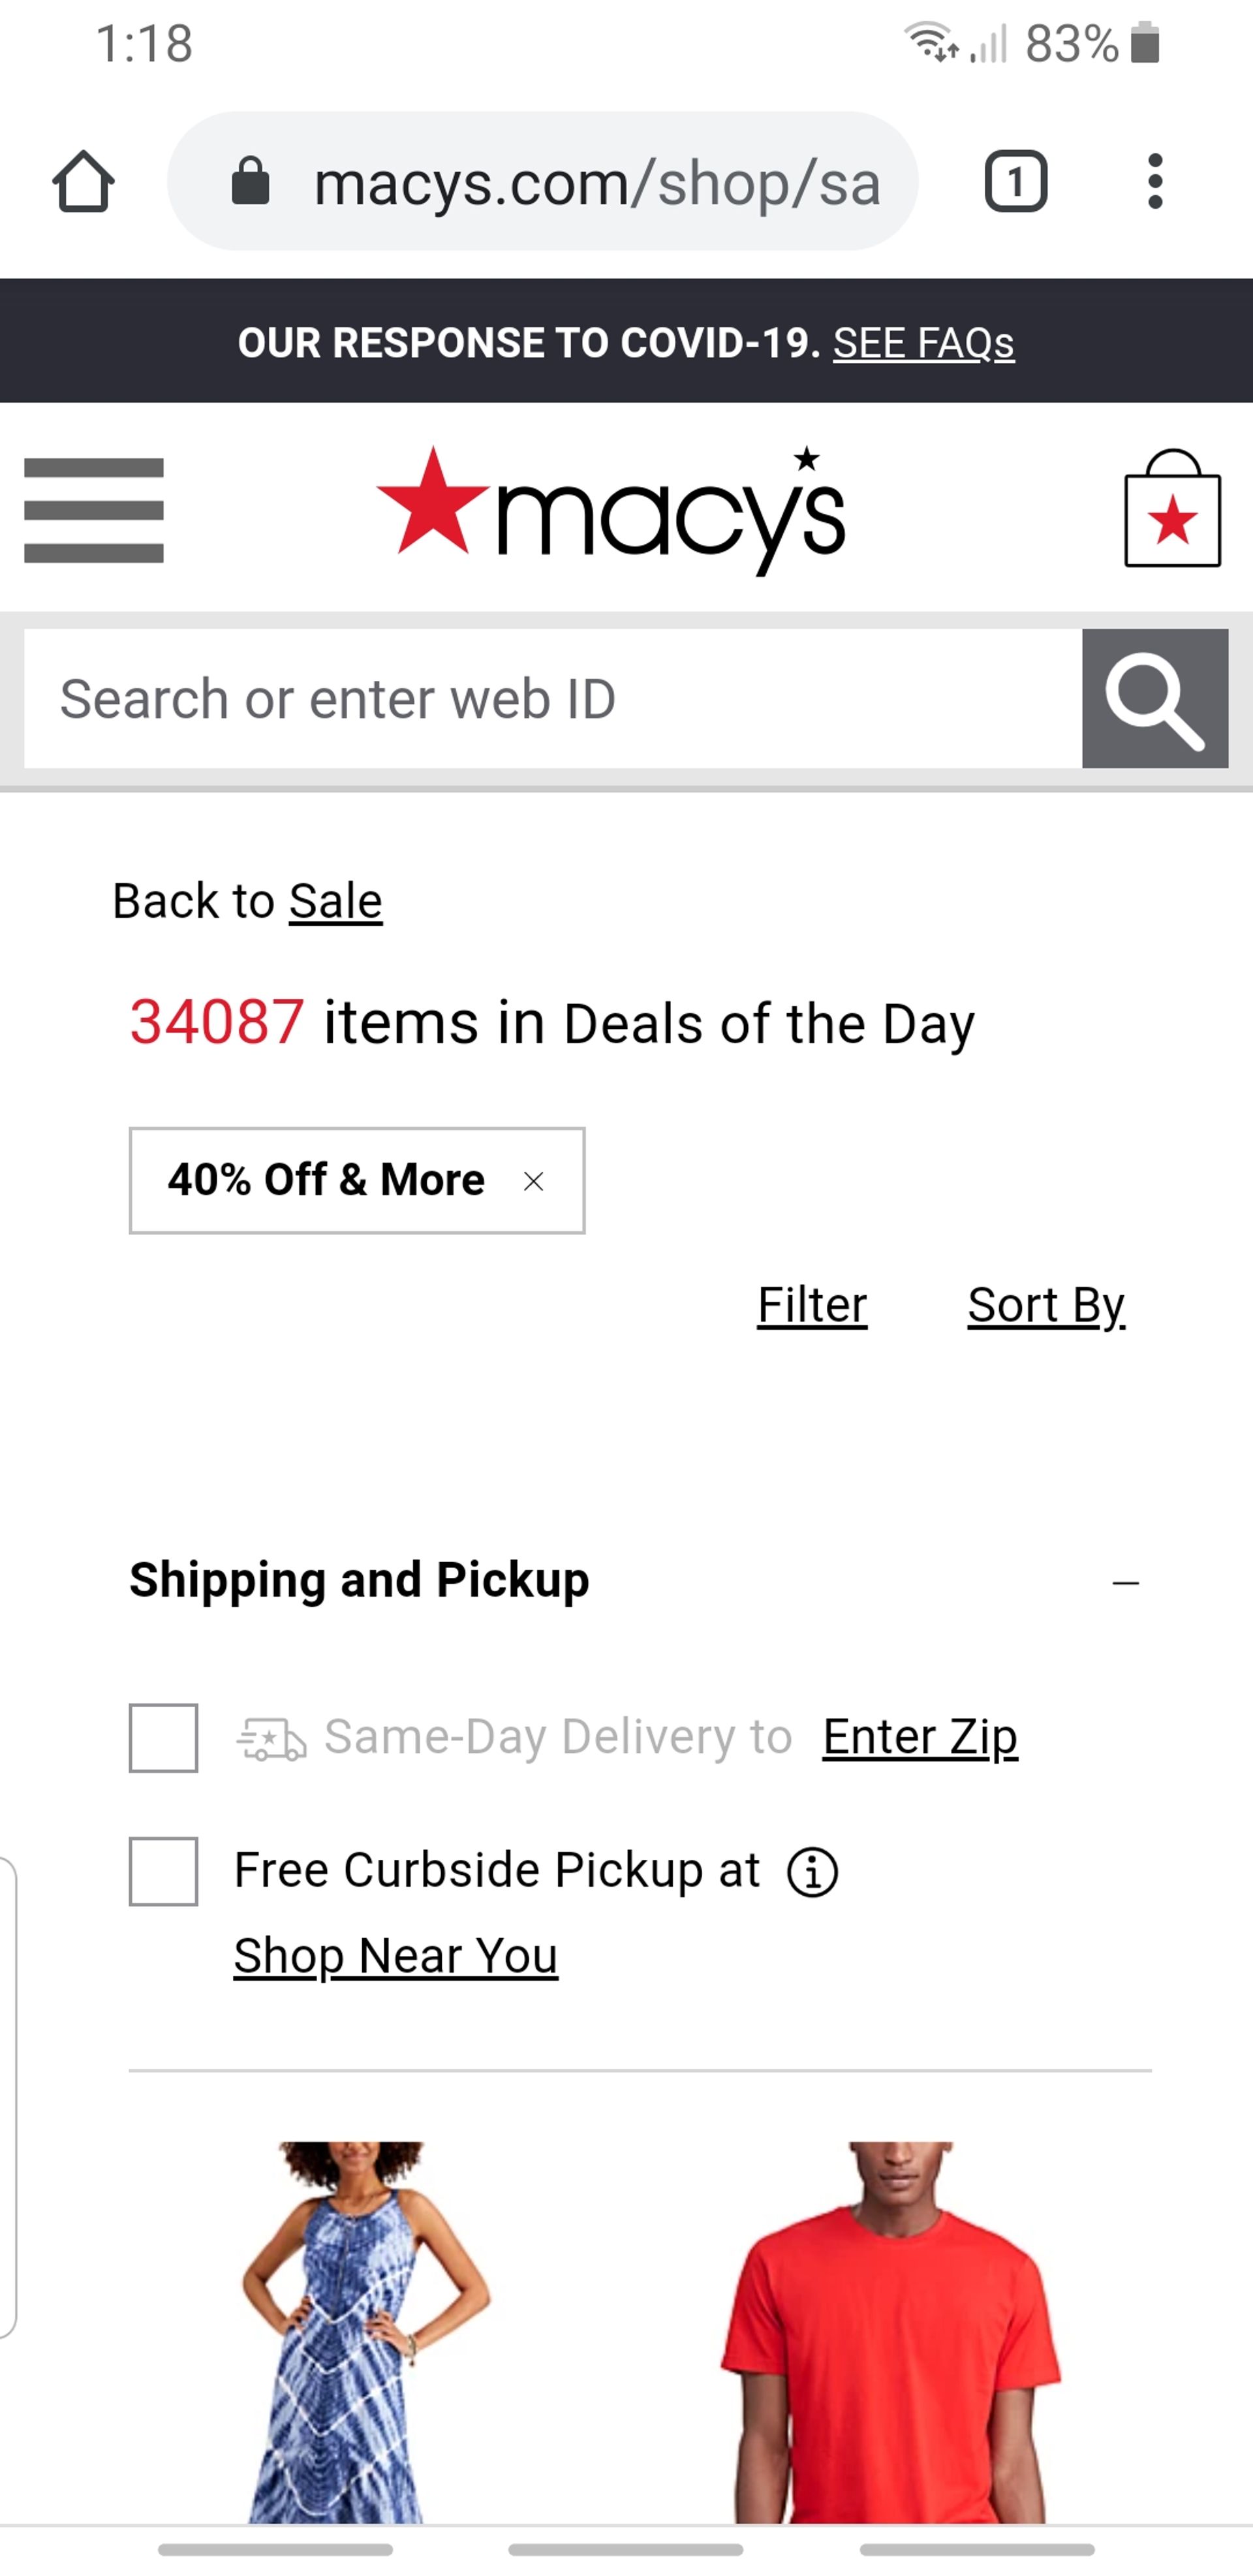Open the Filter options
This screenshot has height=2576, width=1253.
tap(812, 1305)
